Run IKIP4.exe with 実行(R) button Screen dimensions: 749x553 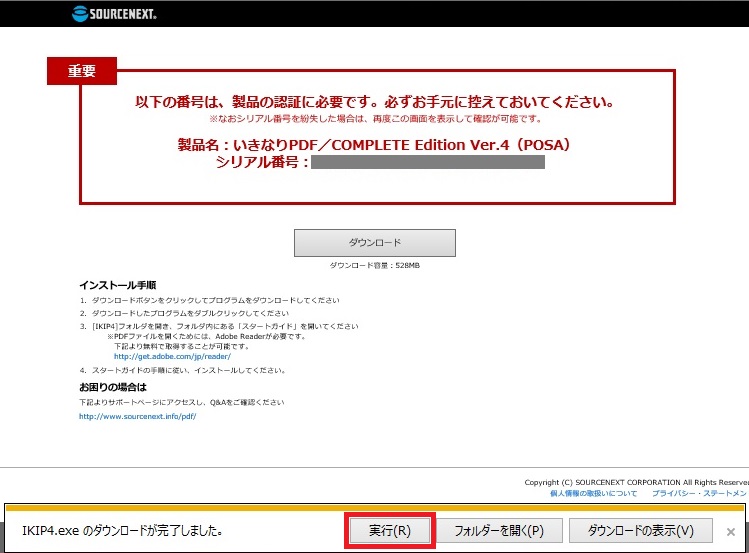click(x=390, y=531)
